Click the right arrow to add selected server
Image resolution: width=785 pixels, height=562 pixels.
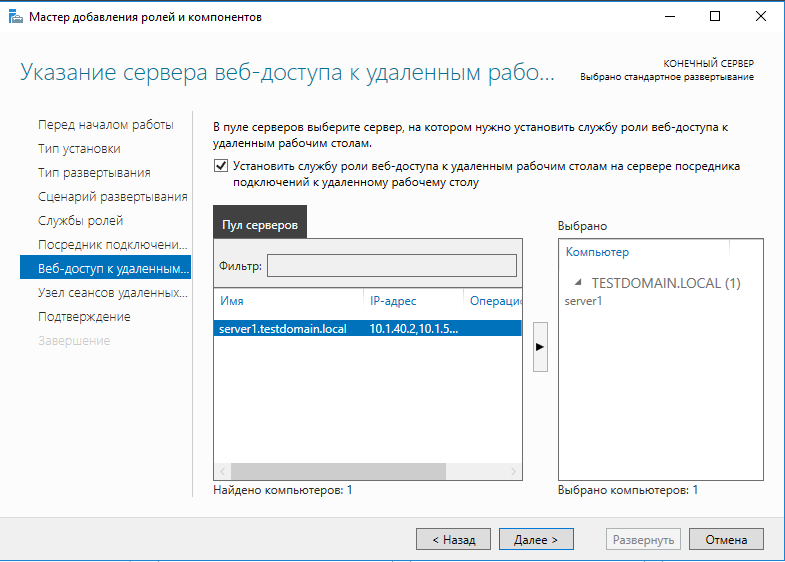pos(540,347)
